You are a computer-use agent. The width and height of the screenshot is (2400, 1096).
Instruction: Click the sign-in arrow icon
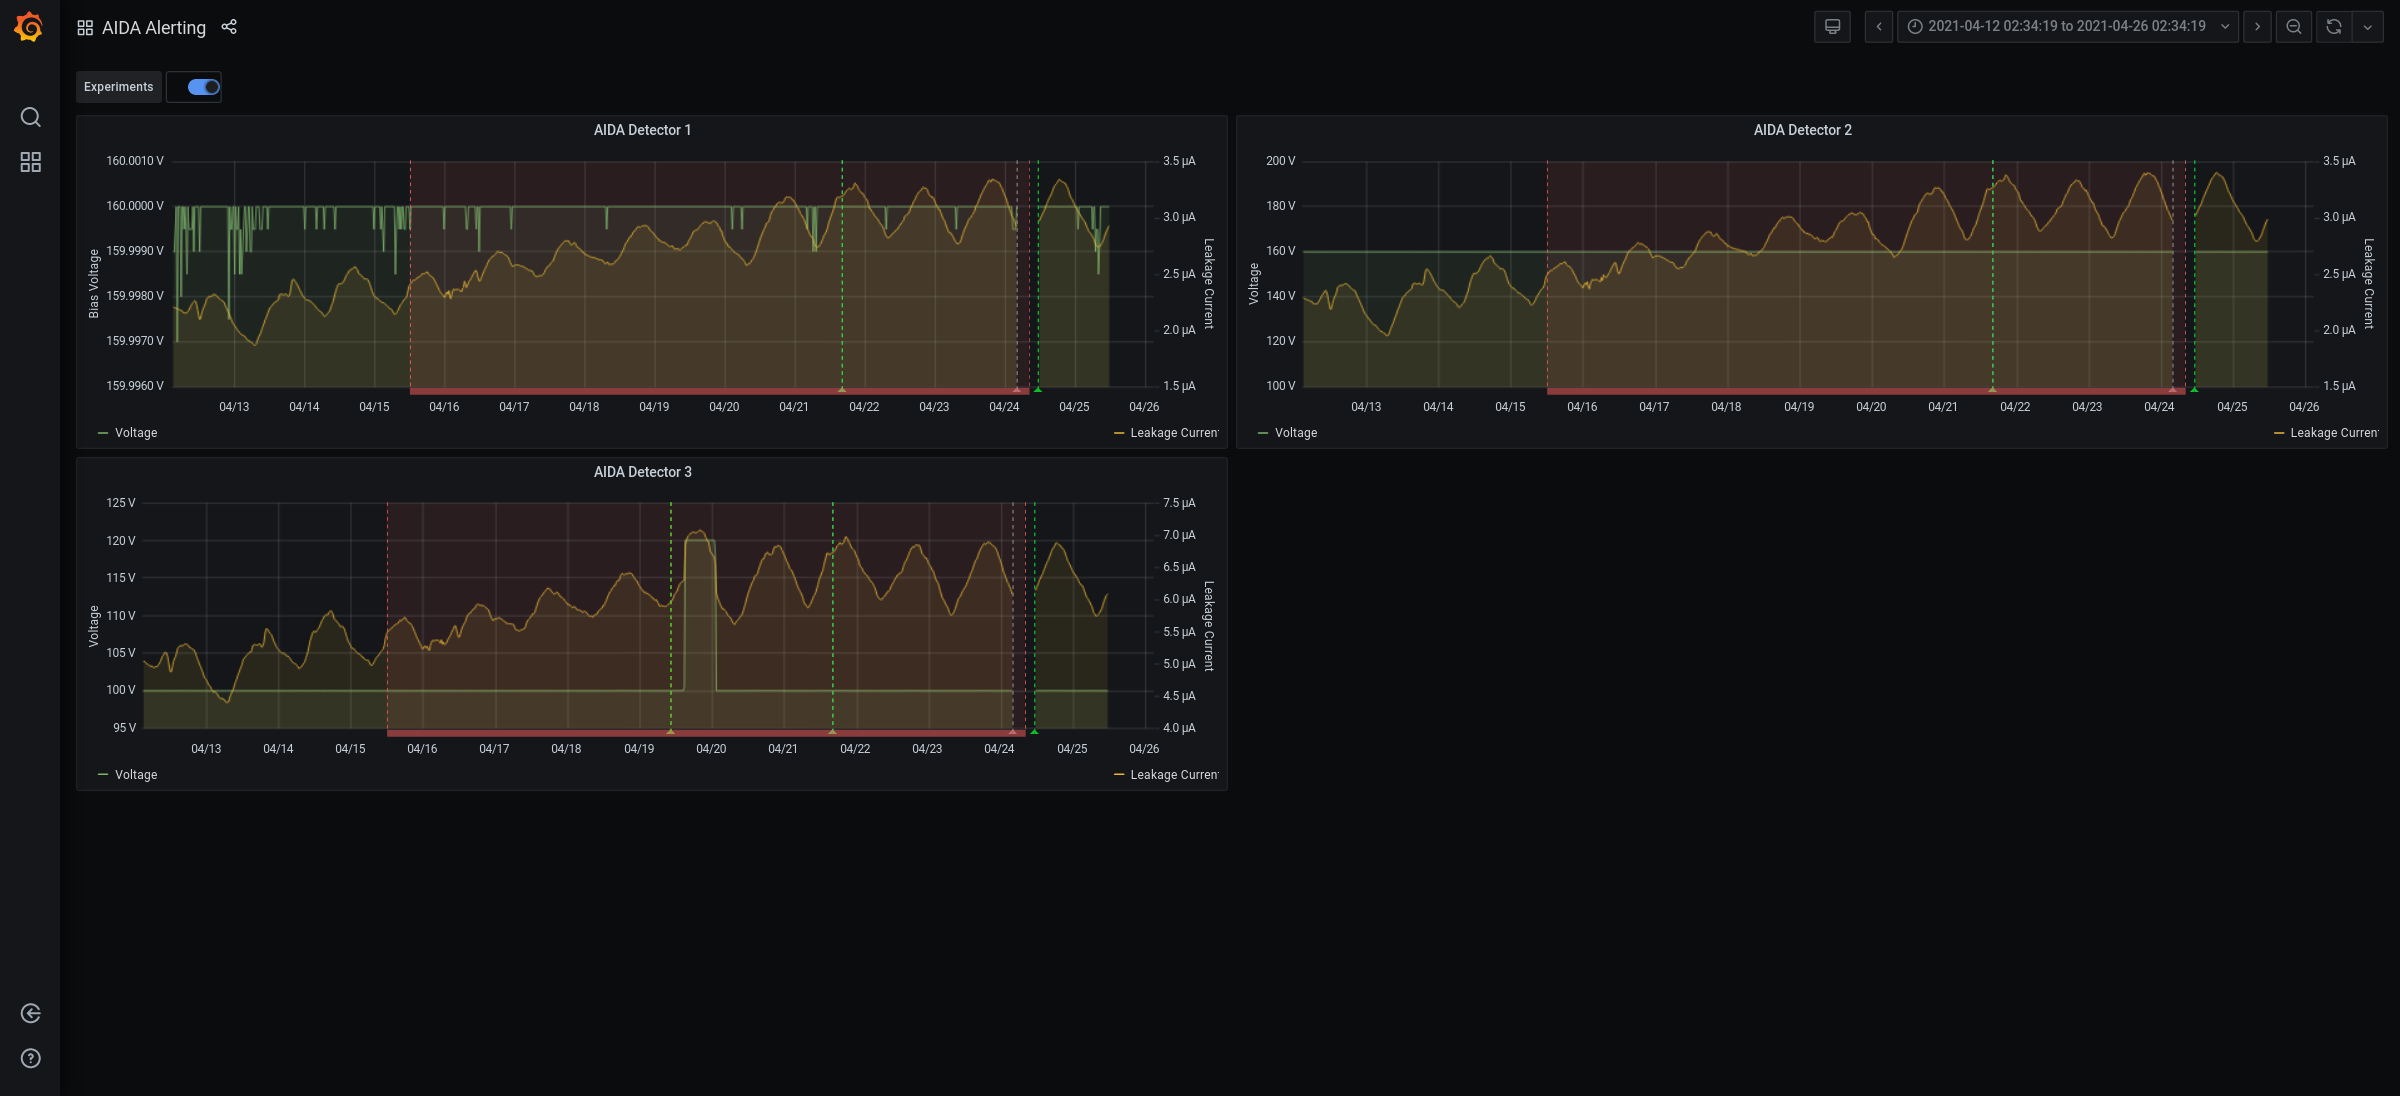pyautogui.click(x=31, y=1013)
